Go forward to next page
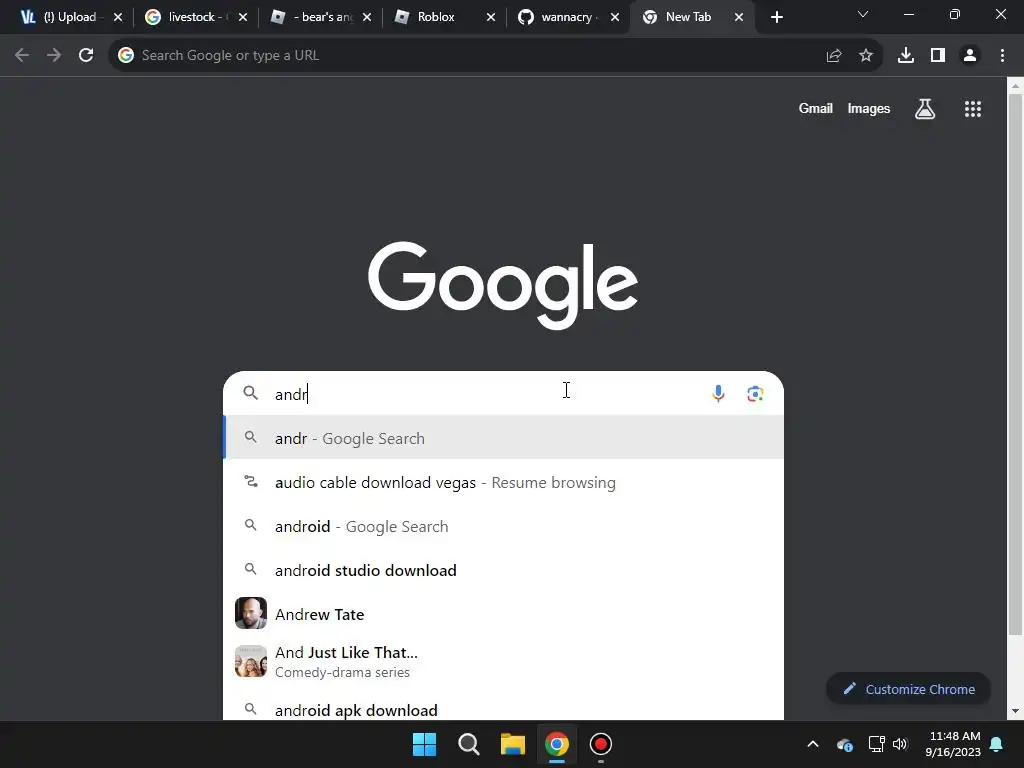This screenshot has height=768, width=1024. [54, 56]
